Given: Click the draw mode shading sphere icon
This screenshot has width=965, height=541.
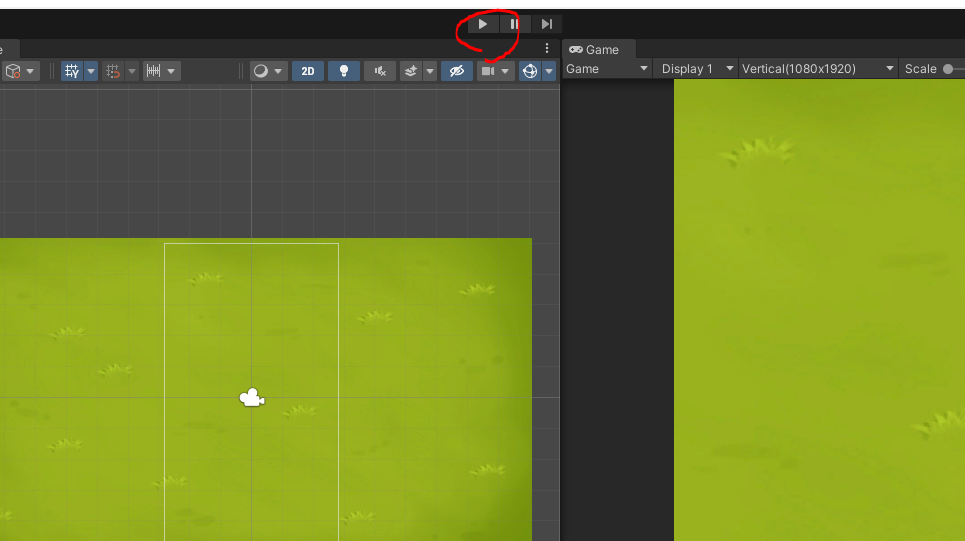Looking at the screenshot, I should tap(260, 71).
